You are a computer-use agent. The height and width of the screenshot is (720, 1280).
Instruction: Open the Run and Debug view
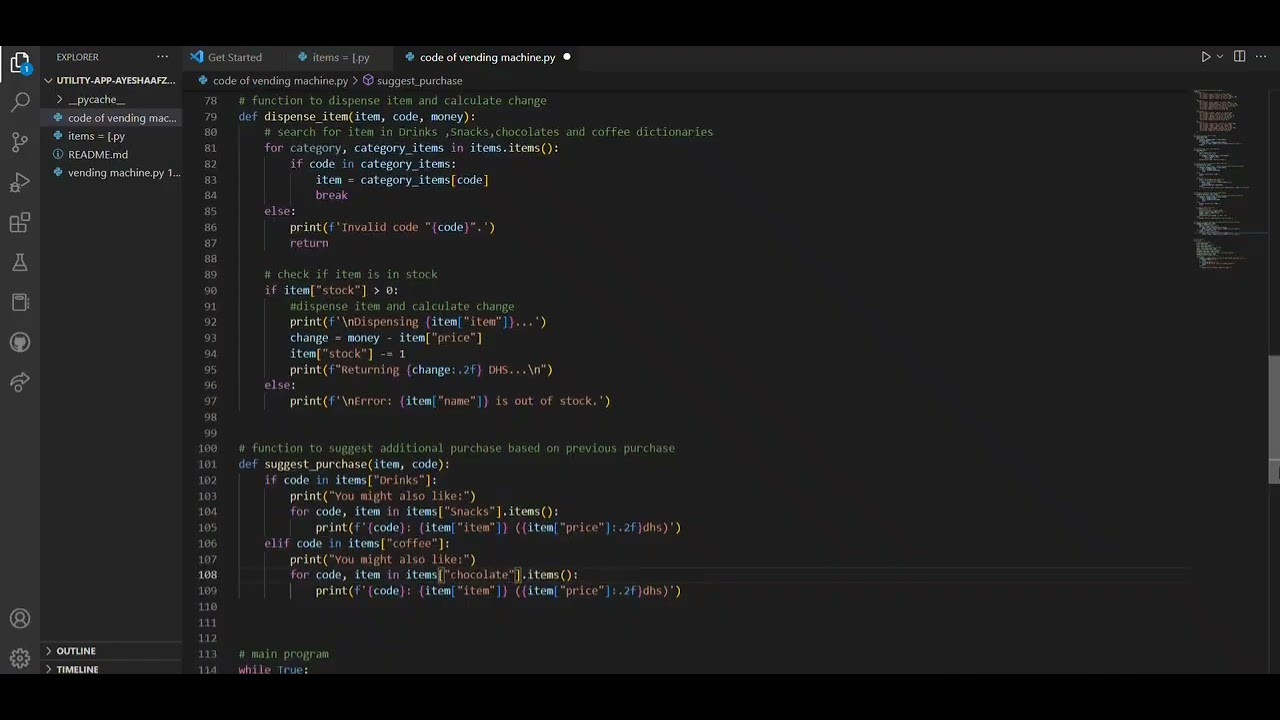tap(20, 182)
